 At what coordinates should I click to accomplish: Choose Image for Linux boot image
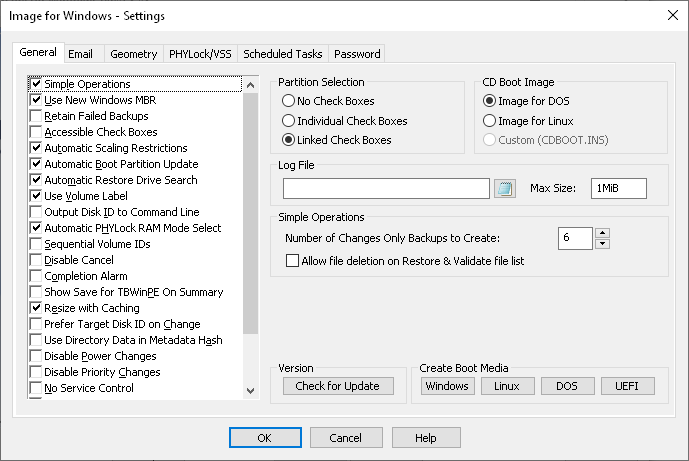[x=489, y=120]
